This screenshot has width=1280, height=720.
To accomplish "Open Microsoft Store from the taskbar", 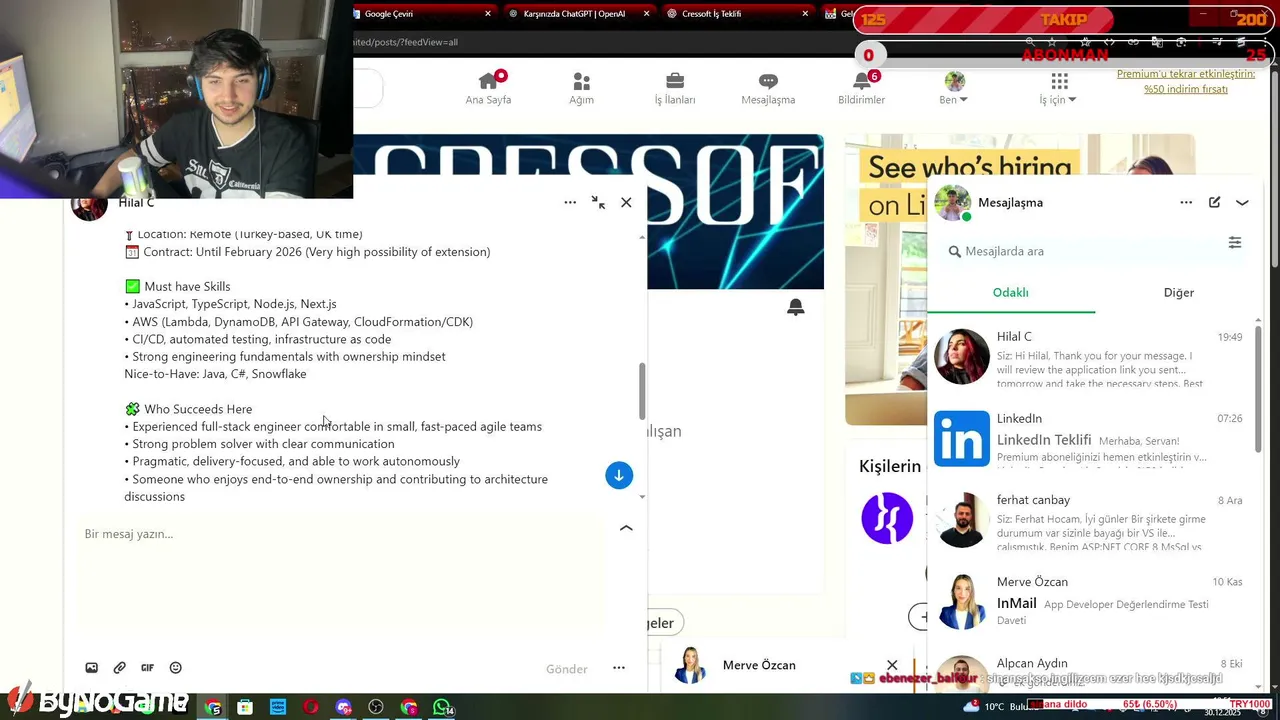I will tap(245, 707).
